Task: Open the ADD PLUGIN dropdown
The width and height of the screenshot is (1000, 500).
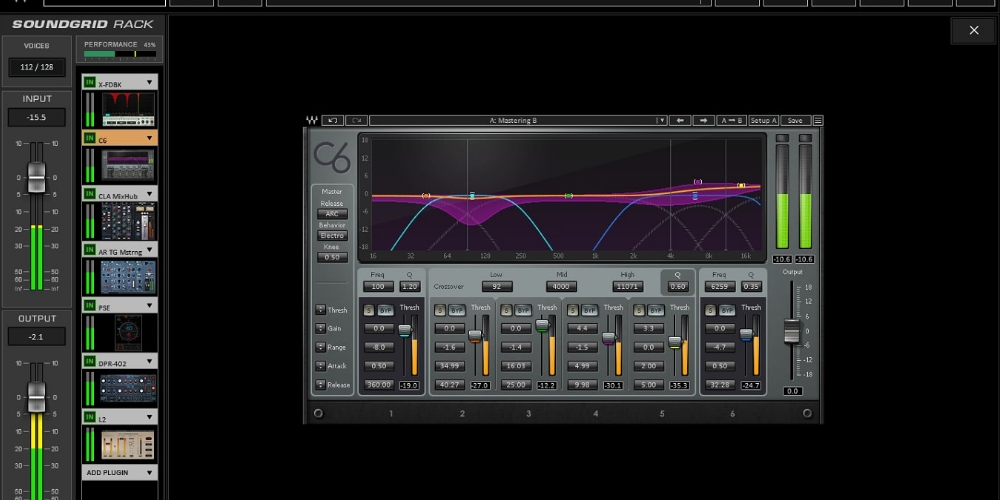Action: point(119,473)
